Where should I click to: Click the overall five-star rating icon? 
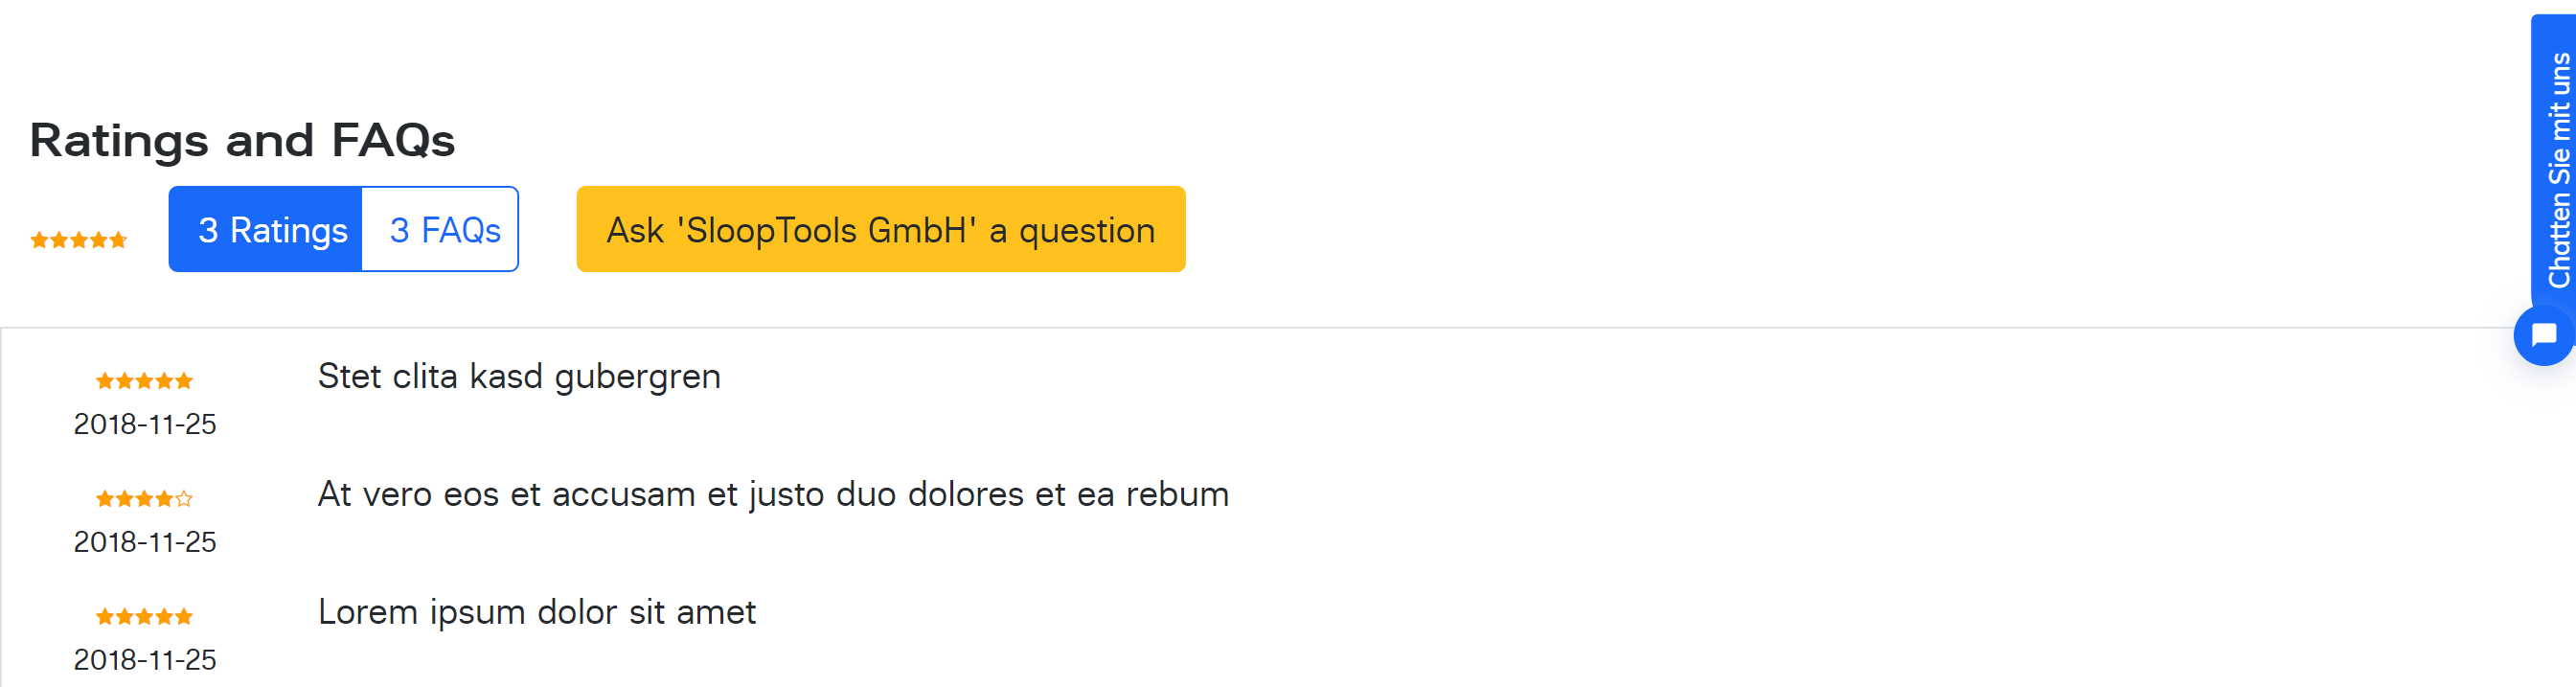[79, 240]
